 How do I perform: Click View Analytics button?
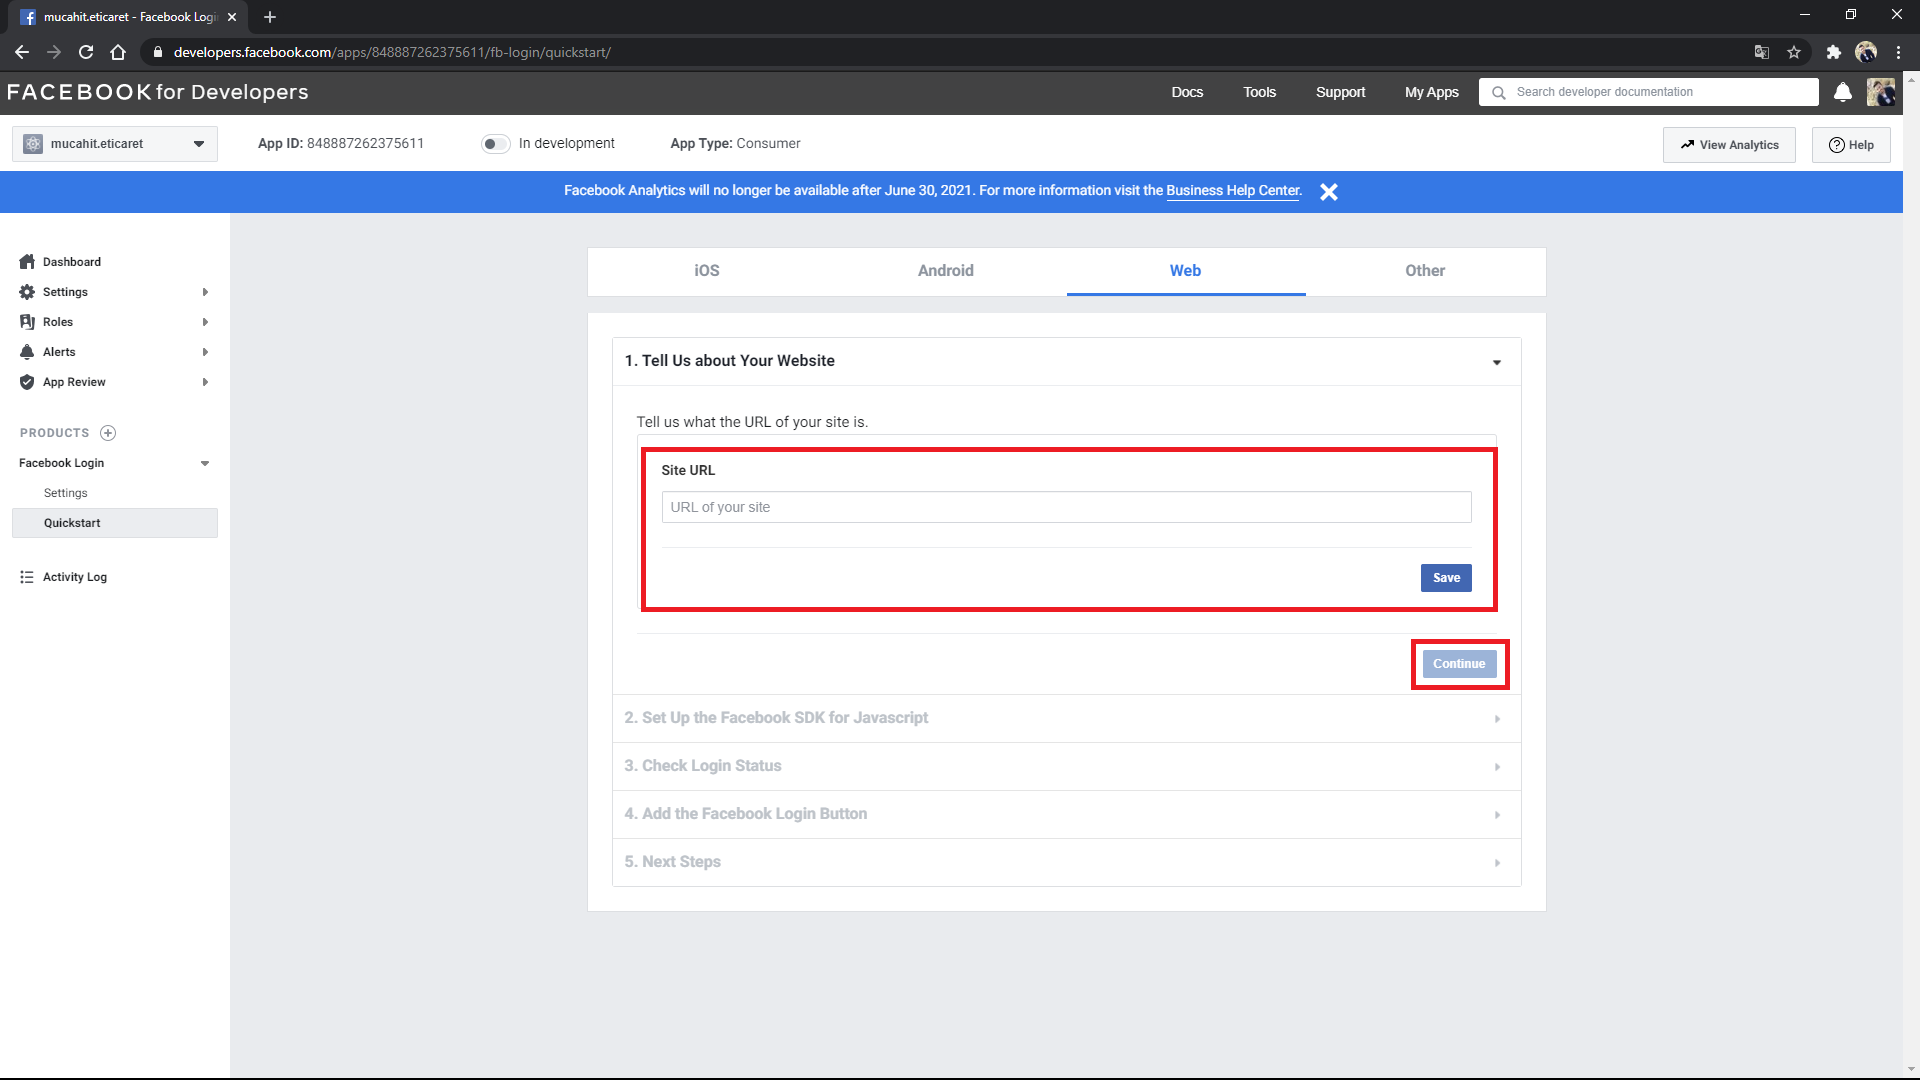point(1729,145)
